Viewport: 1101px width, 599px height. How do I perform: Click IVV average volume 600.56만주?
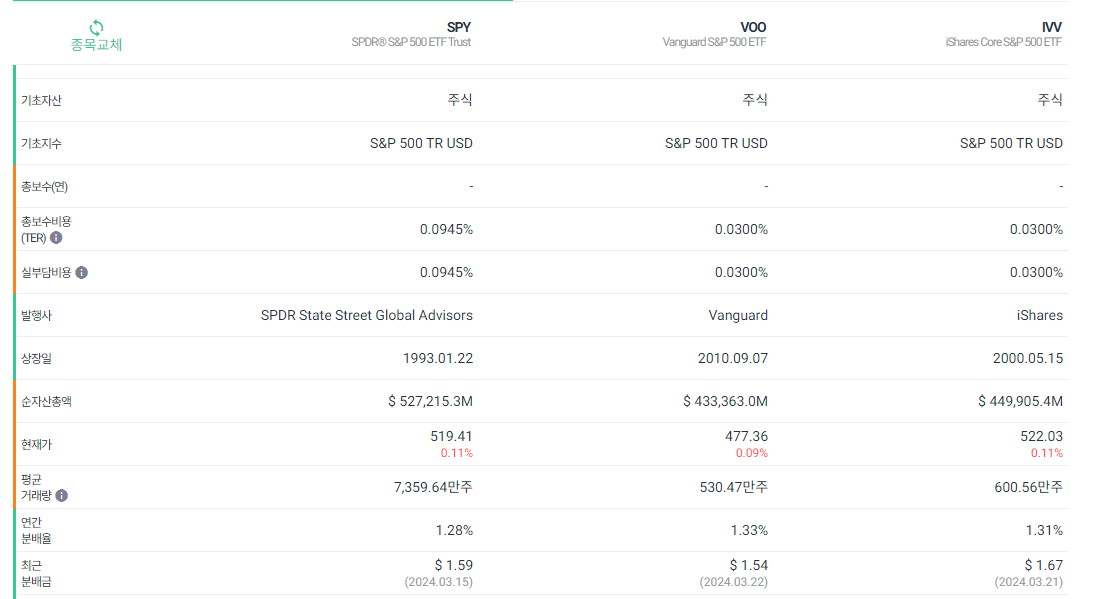pos(1029,487)
